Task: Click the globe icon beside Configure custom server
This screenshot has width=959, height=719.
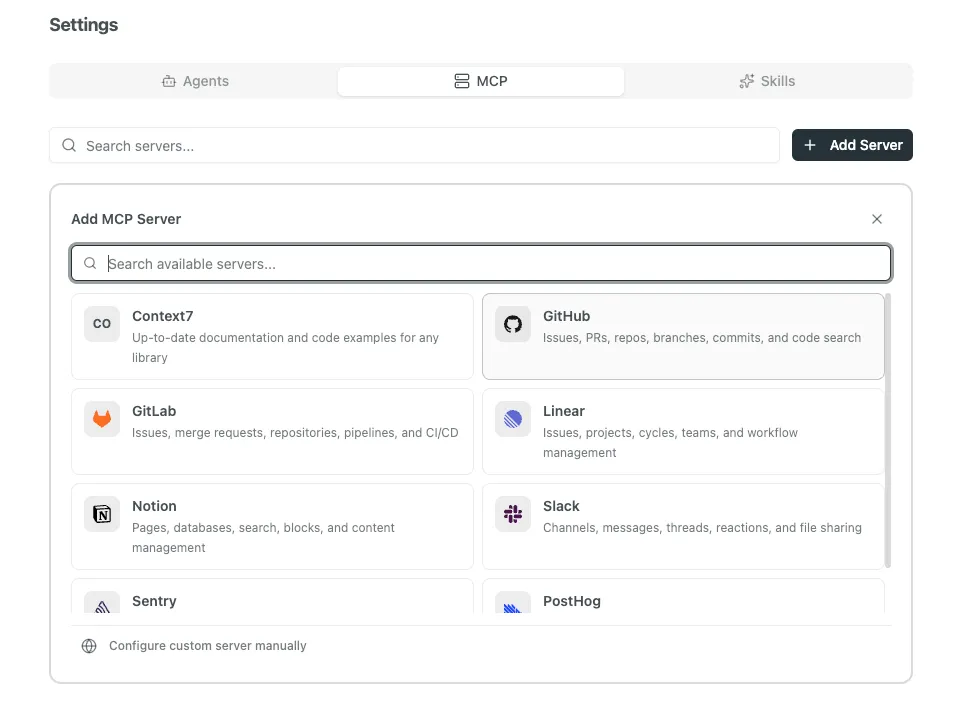Action: (x=89, y=646)
